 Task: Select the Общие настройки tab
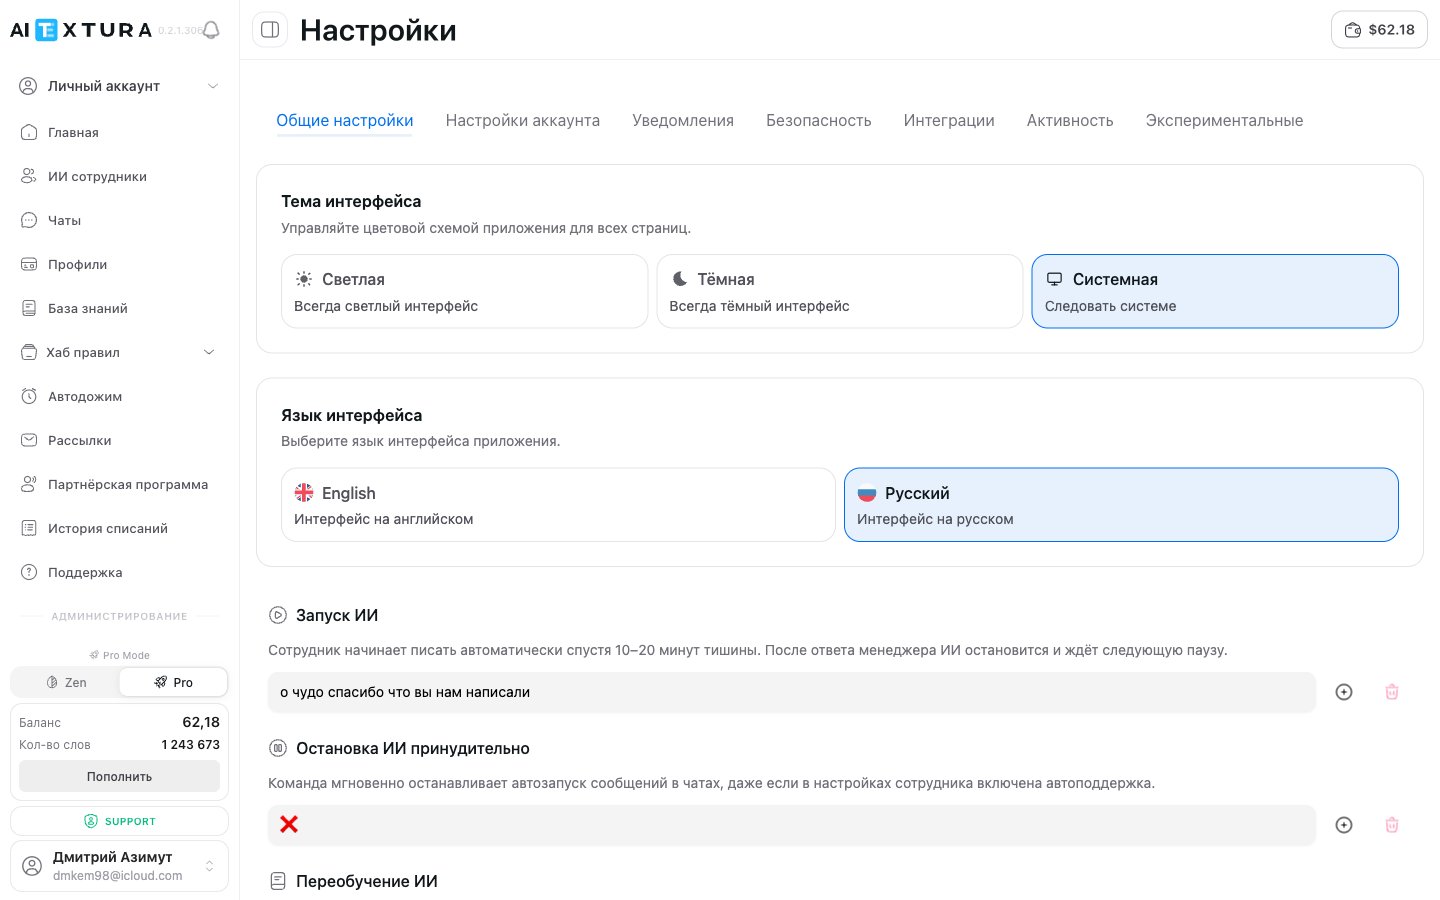click(x=345, y=120)
